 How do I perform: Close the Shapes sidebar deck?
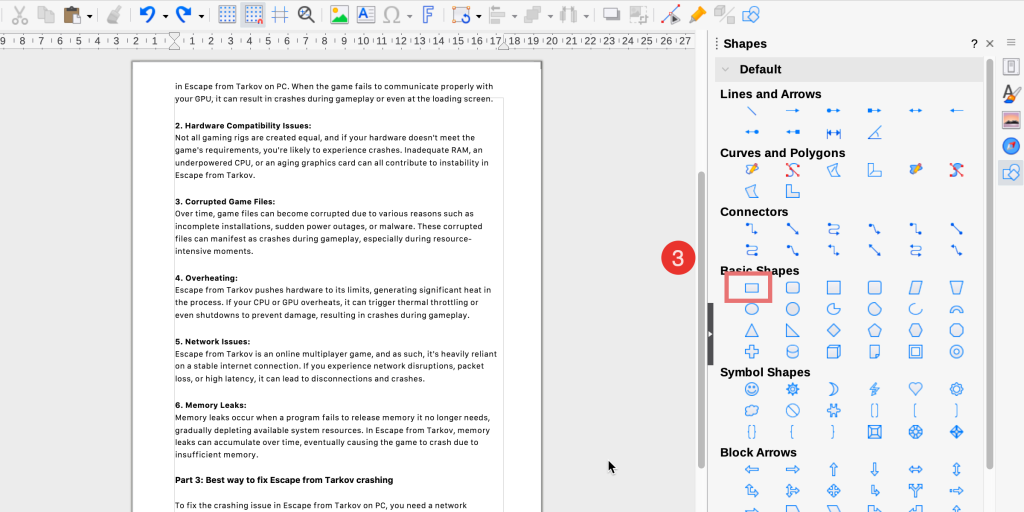[990, 44]
